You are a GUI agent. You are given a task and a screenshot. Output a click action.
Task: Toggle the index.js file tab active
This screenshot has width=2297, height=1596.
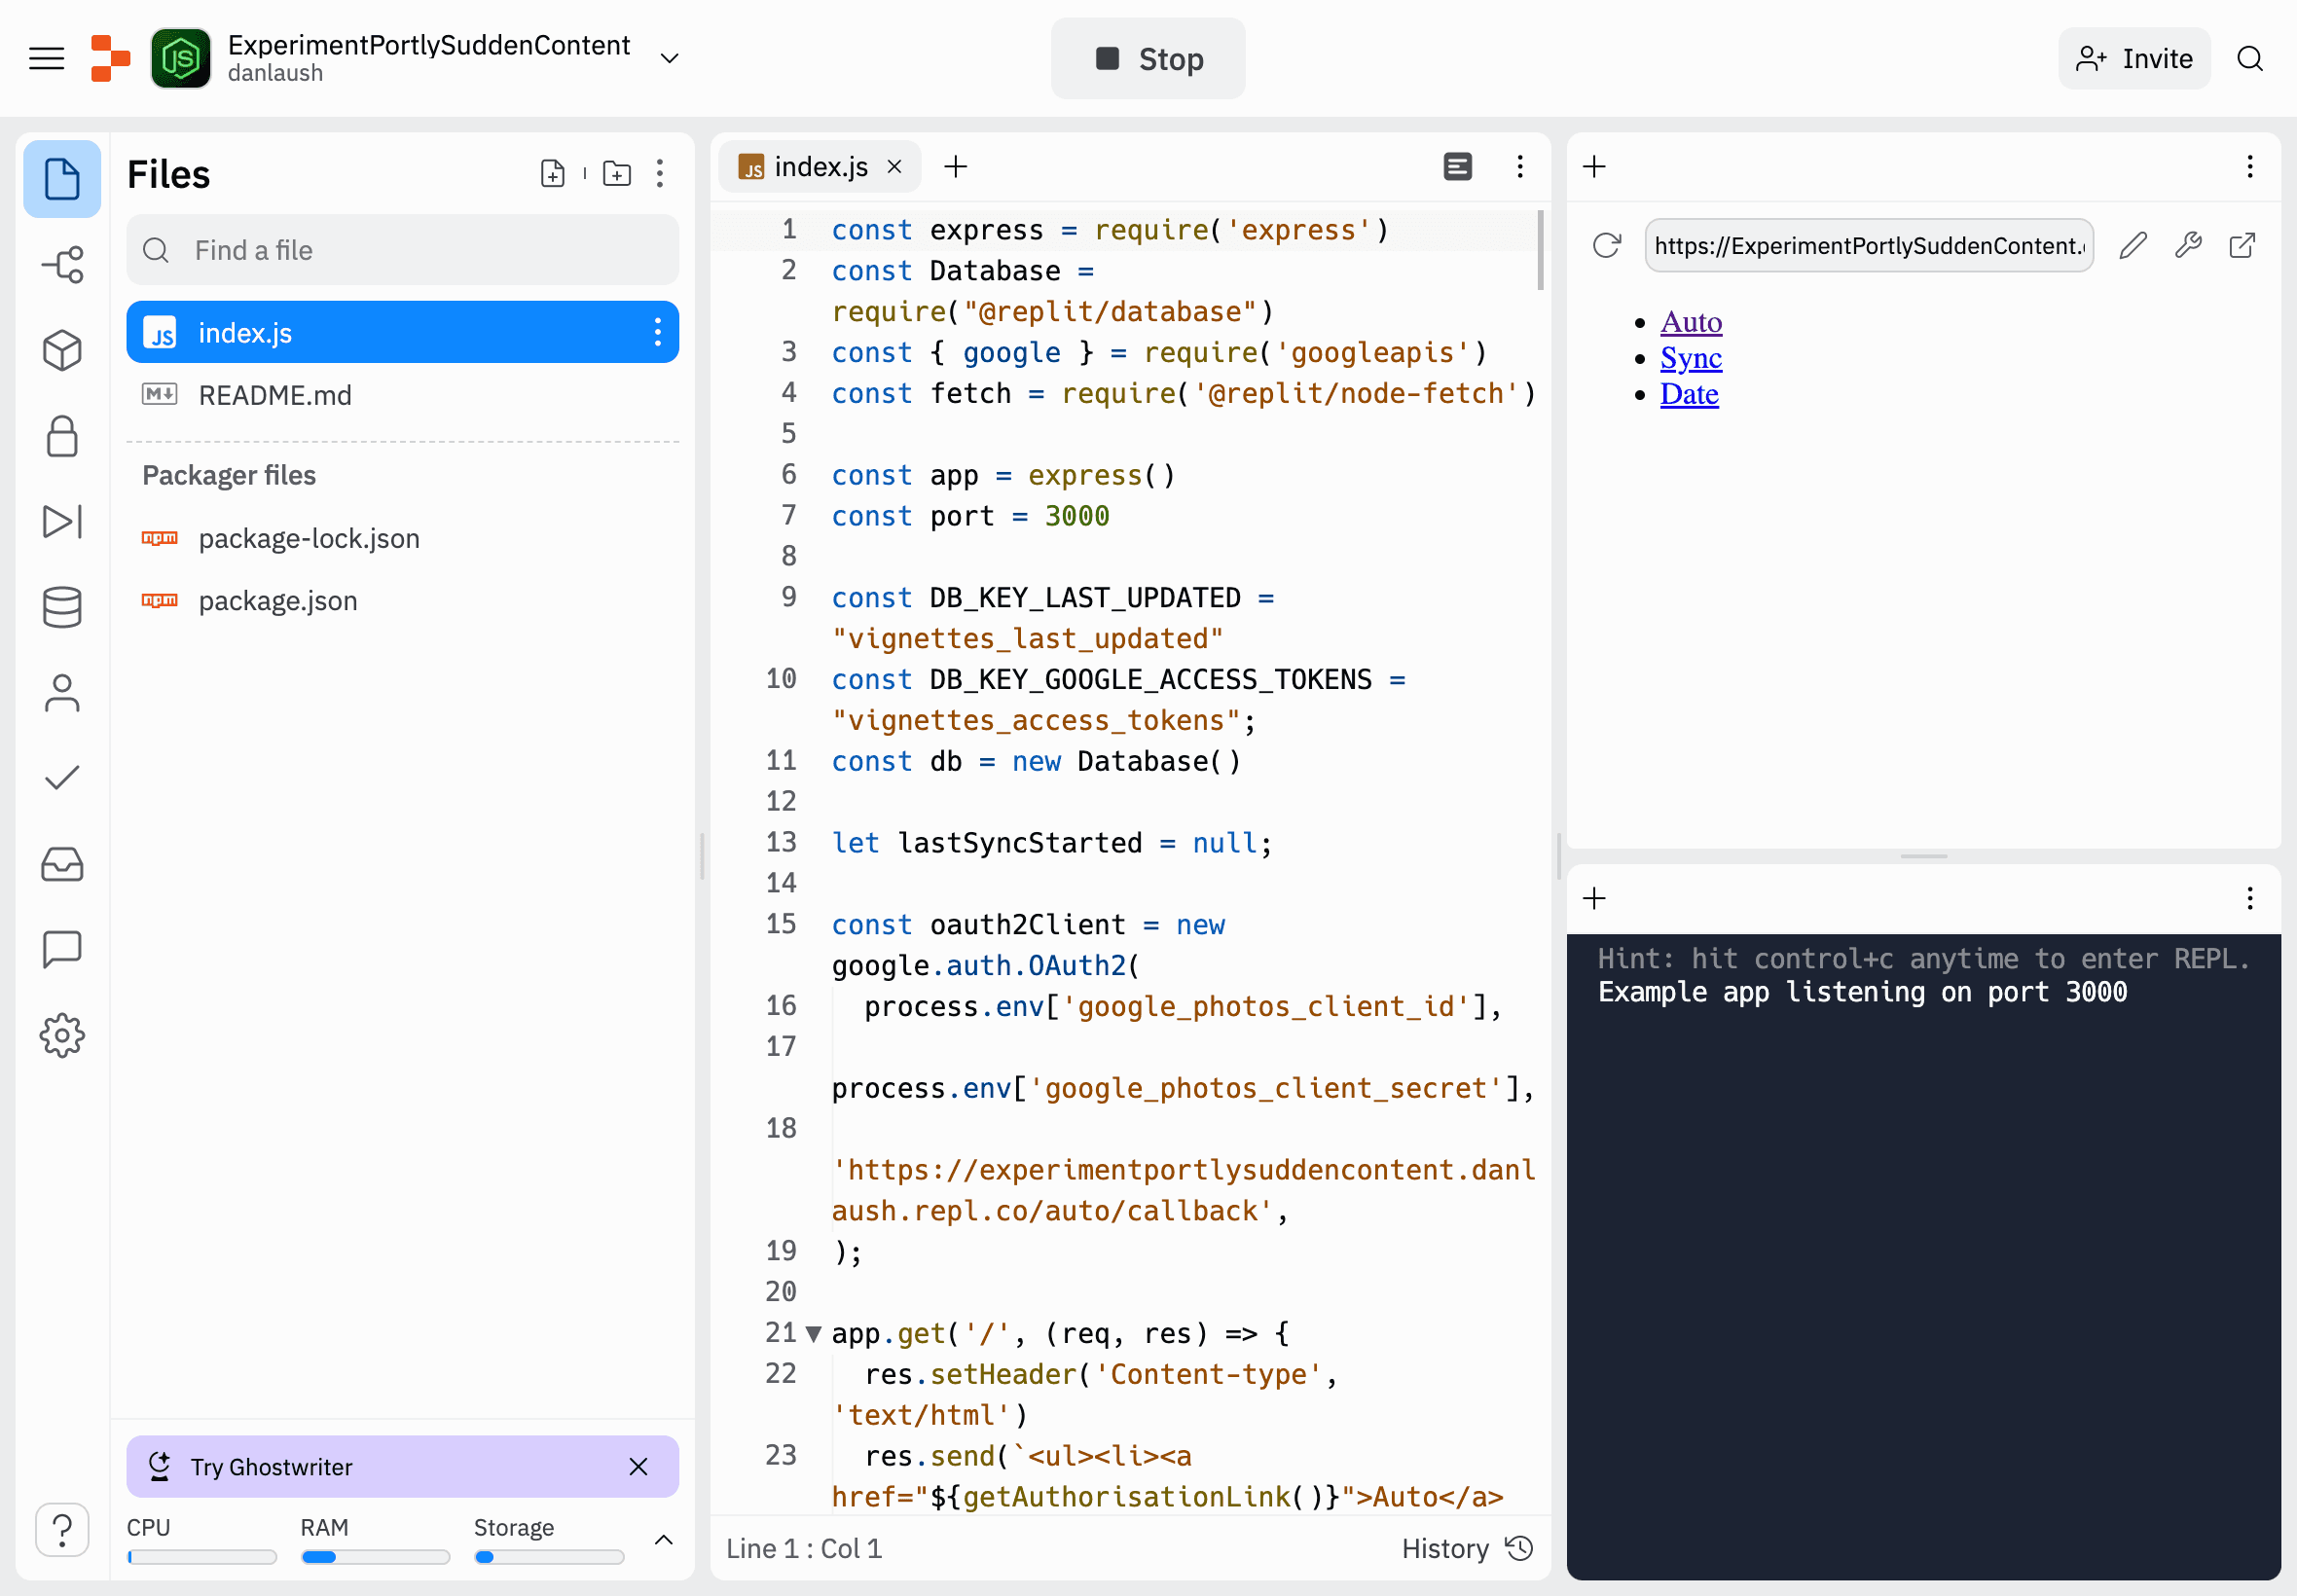(x=817, y=167)
